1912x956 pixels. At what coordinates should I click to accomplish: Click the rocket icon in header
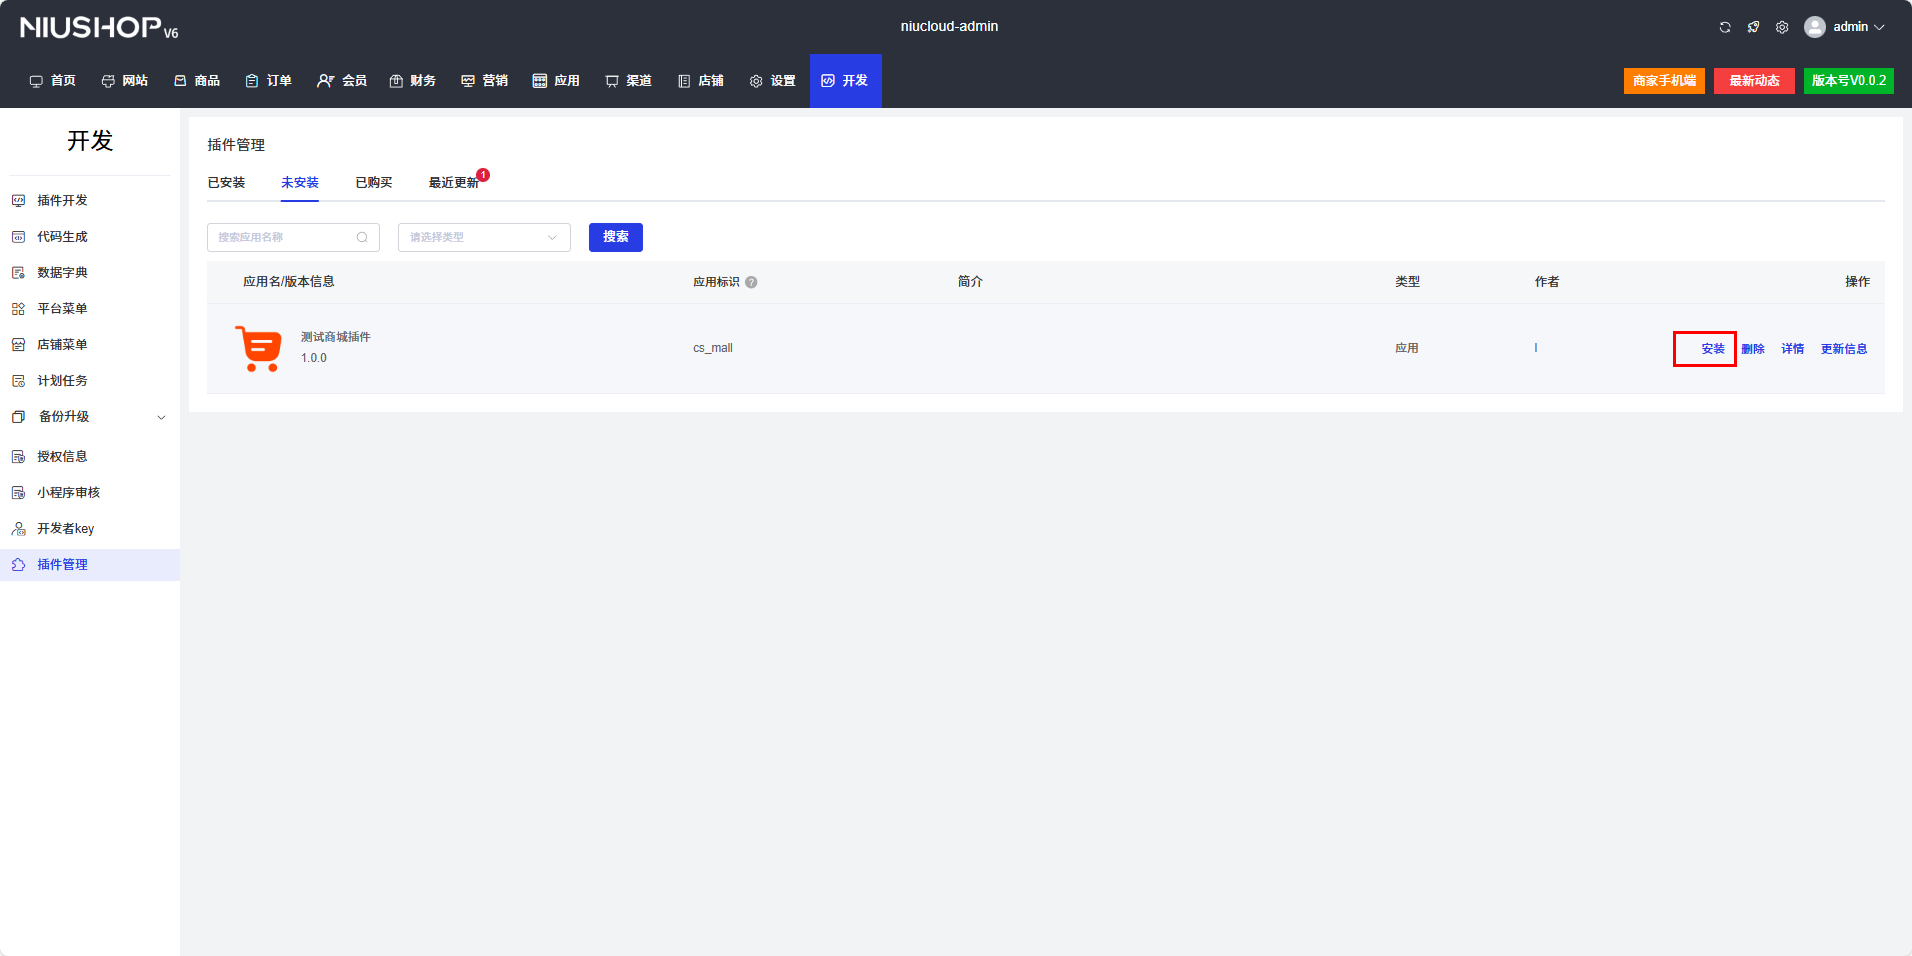(x=1753, y=27)
